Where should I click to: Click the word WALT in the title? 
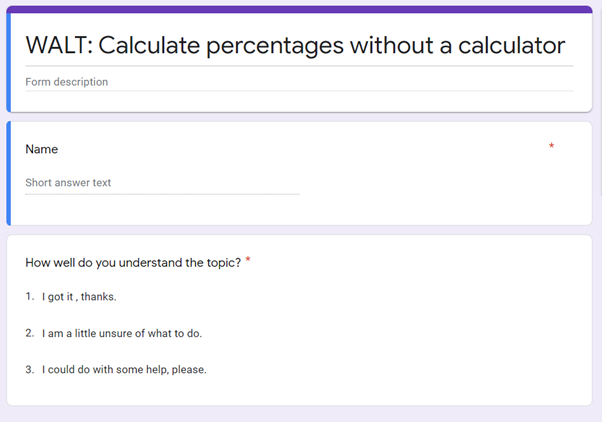click(x=56, y=45)
